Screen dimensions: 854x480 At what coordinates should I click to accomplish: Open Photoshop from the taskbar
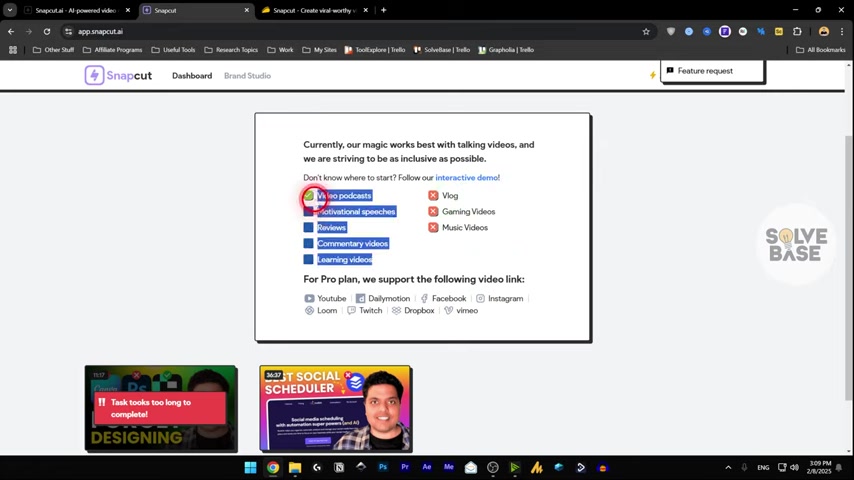click(383, 467)
